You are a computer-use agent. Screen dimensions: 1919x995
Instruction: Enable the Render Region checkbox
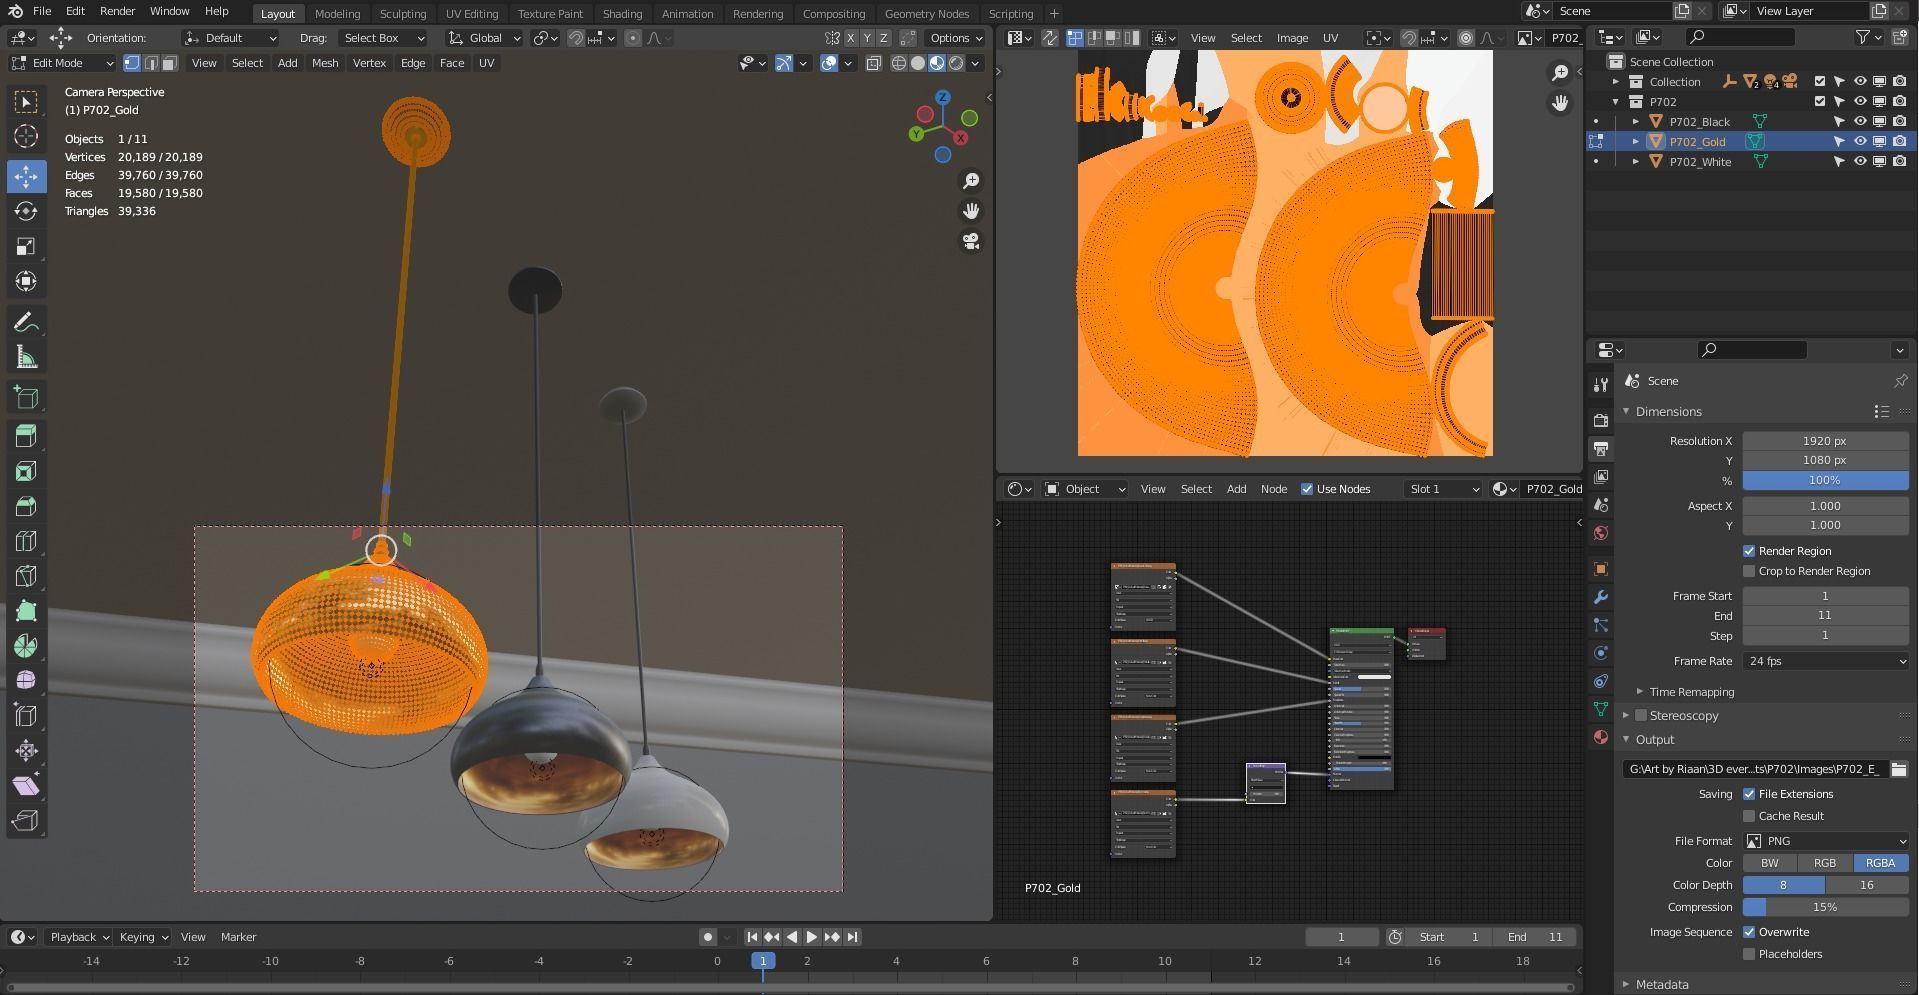click(1749, 551)
